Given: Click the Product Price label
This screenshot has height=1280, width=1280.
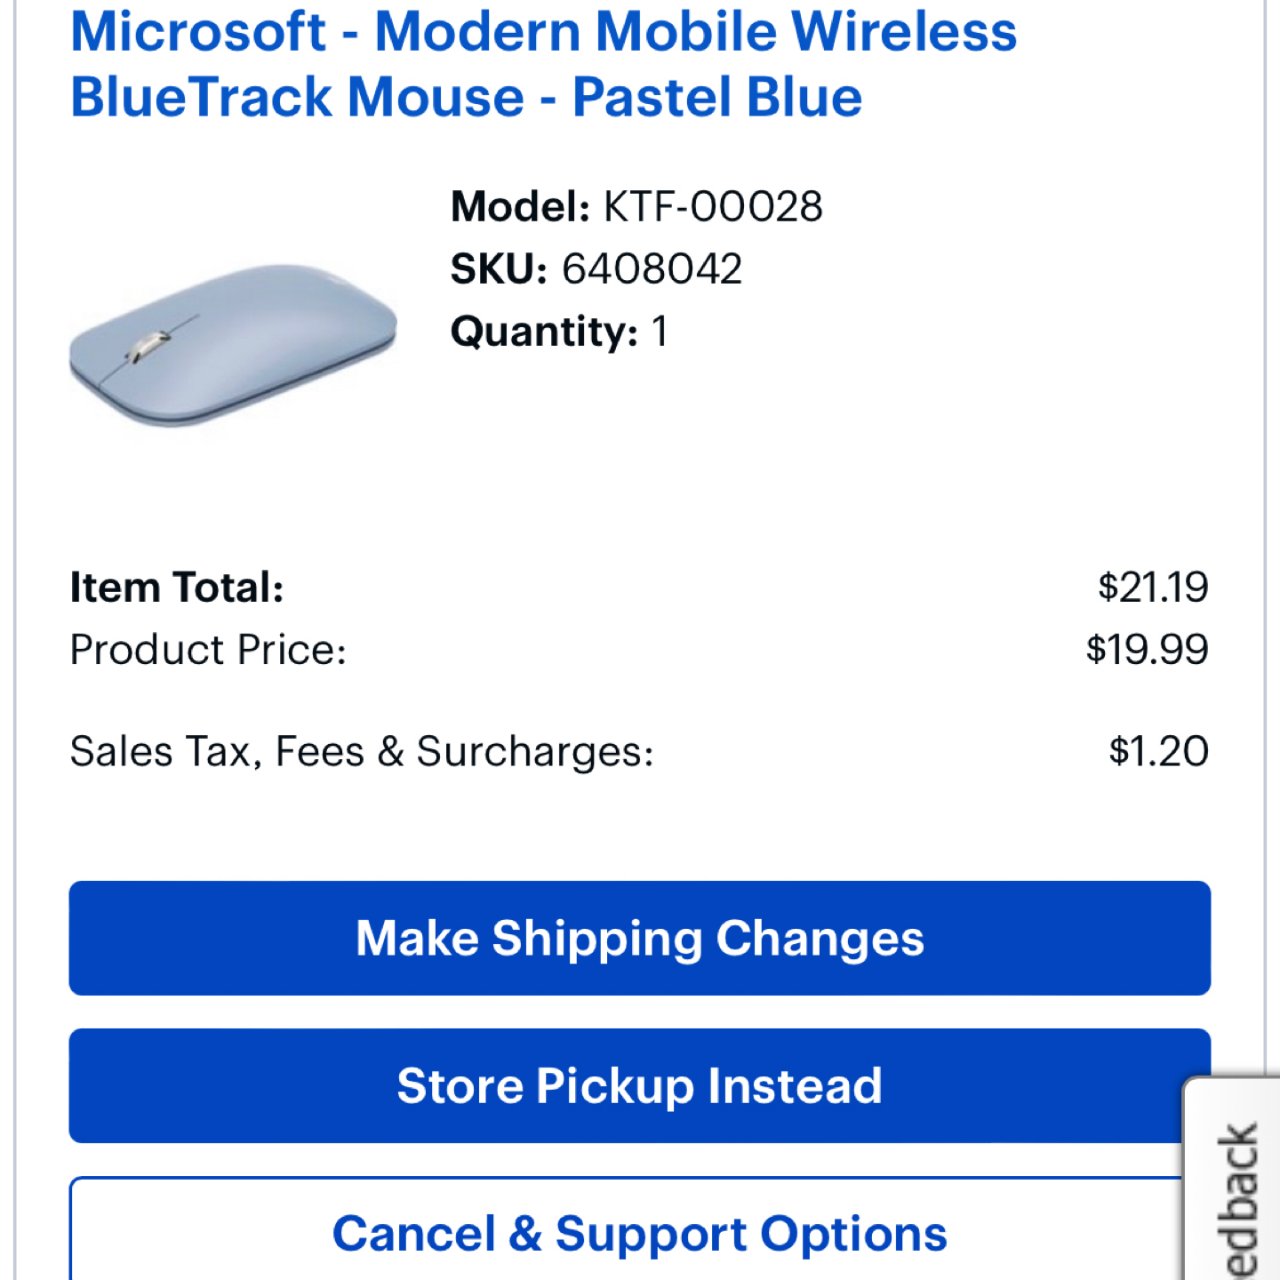Looking at the screenshot, I should [x=208, y=650].
